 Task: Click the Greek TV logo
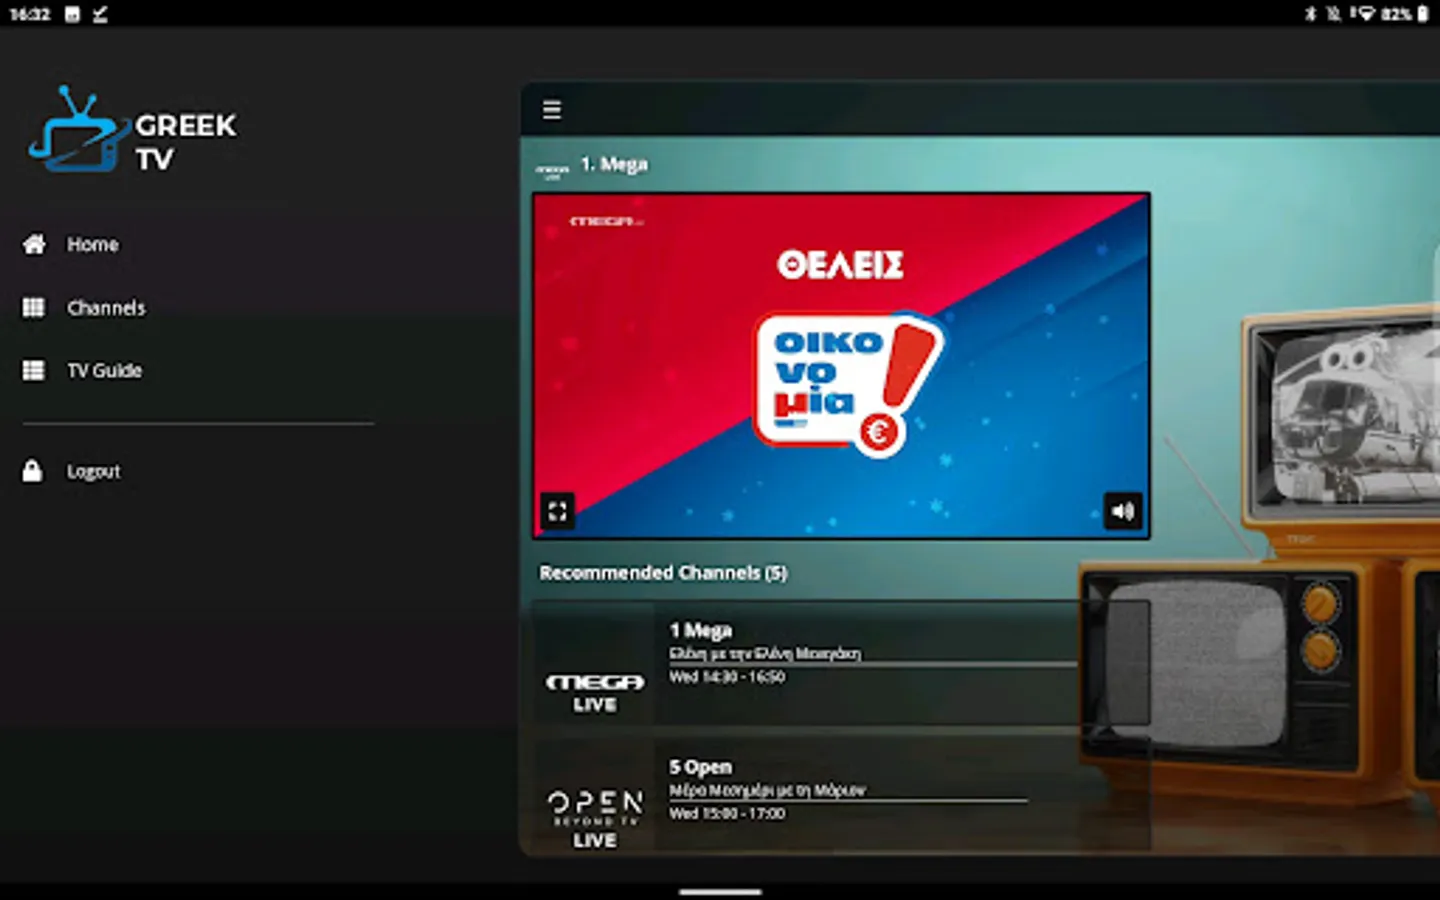coord(133,131)
